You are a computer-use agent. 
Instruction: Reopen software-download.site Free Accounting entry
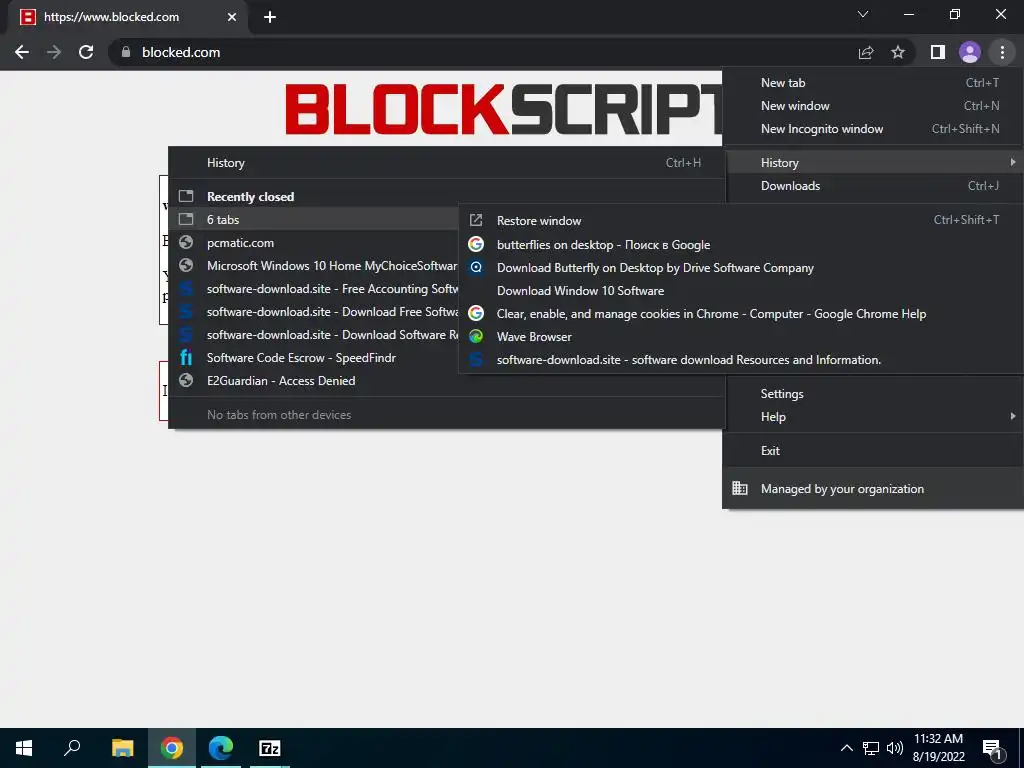(x=313, y=289)
